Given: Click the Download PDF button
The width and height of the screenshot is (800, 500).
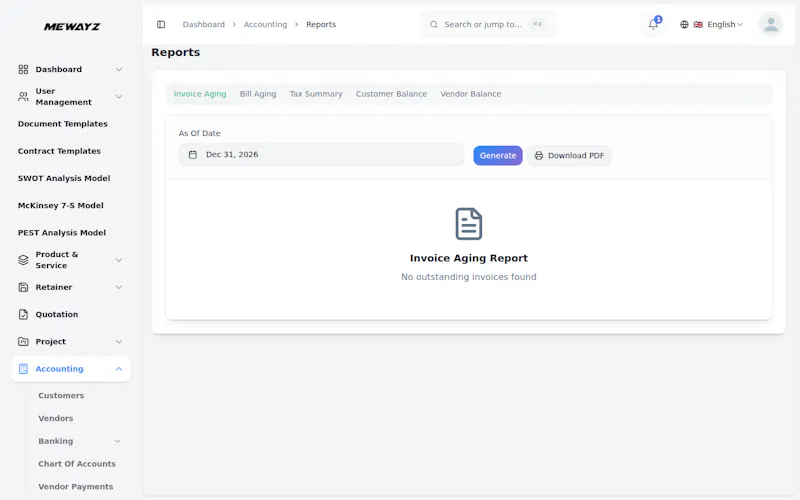Looking at the screenshot, I should pos(569,156).
